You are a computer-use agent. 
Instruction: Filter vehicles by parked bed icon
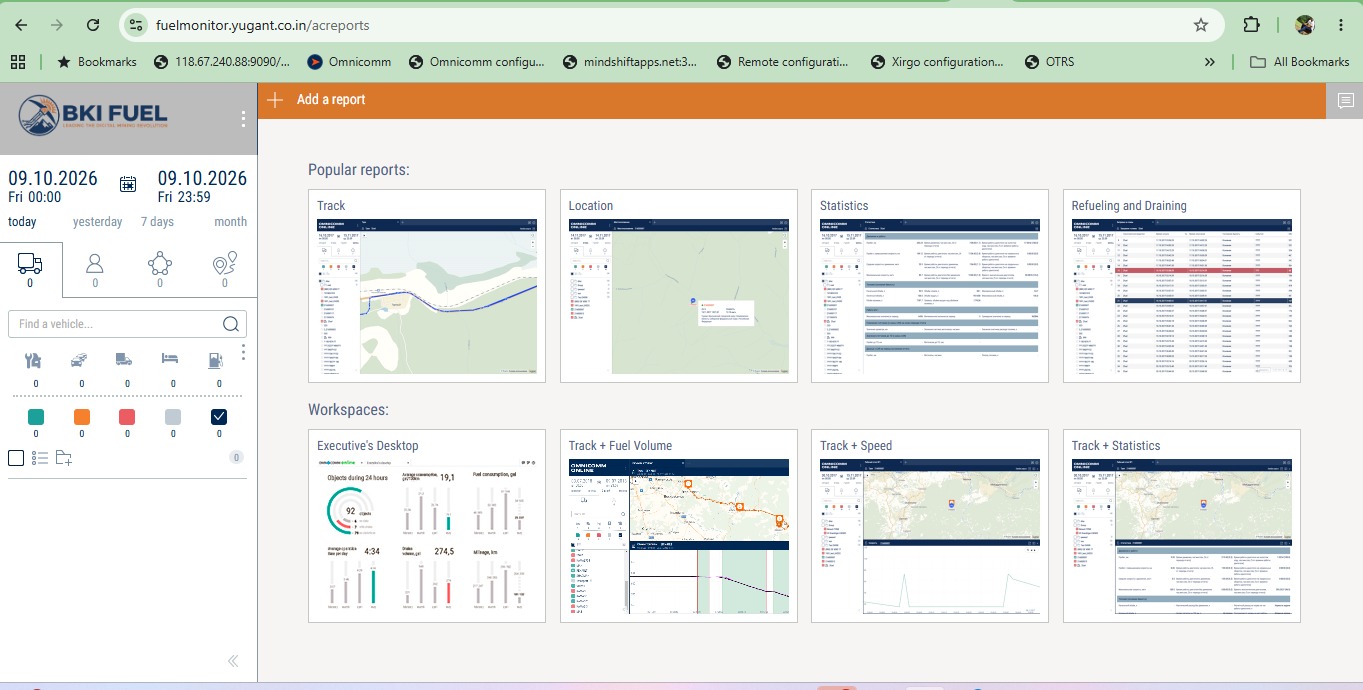pyautogui.click(x=171, y=360)
